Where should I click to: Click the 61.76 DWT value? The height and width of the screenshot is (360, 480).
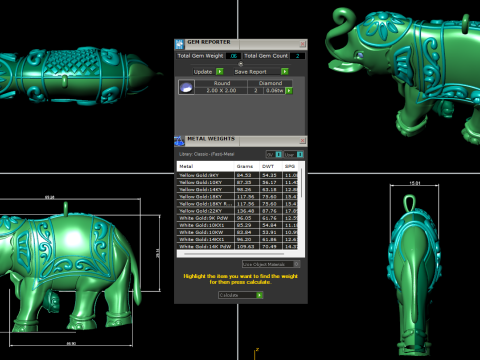[269, 218]
